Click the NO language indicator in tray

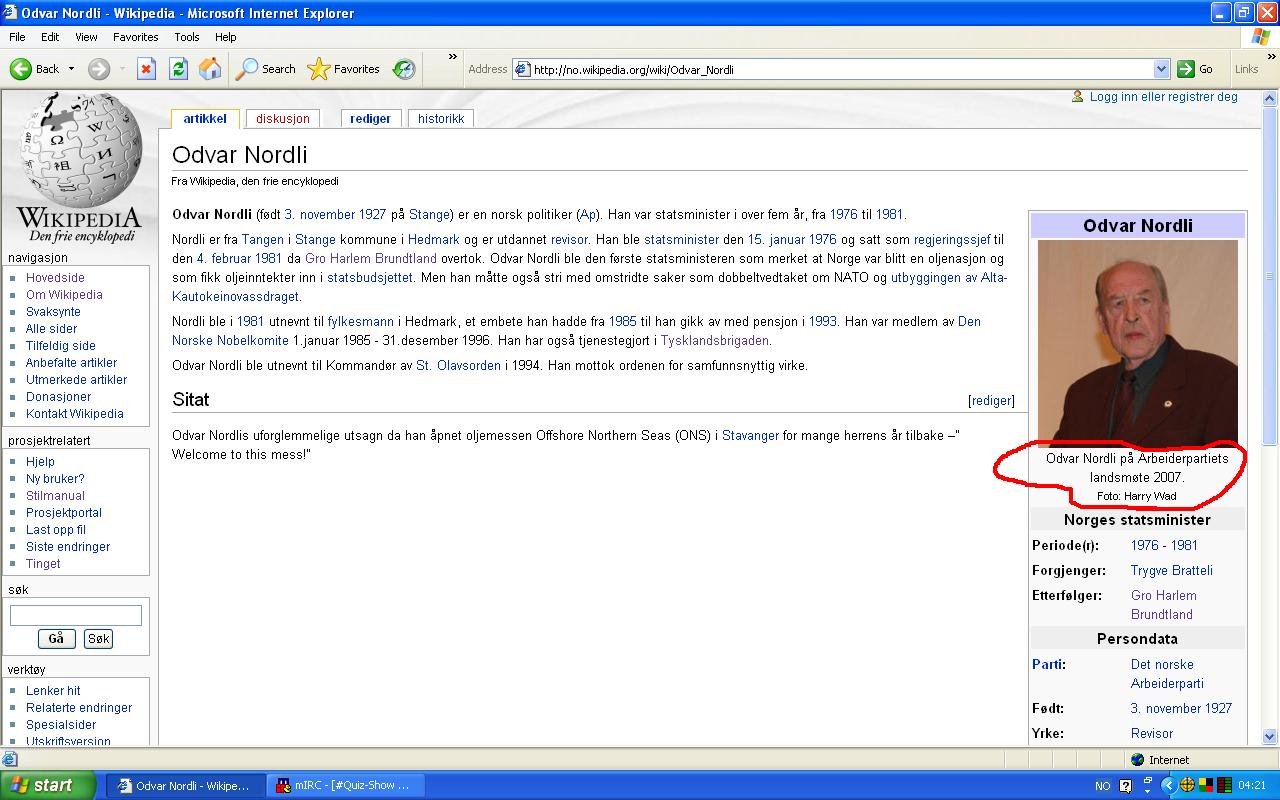click(1103, 786)
